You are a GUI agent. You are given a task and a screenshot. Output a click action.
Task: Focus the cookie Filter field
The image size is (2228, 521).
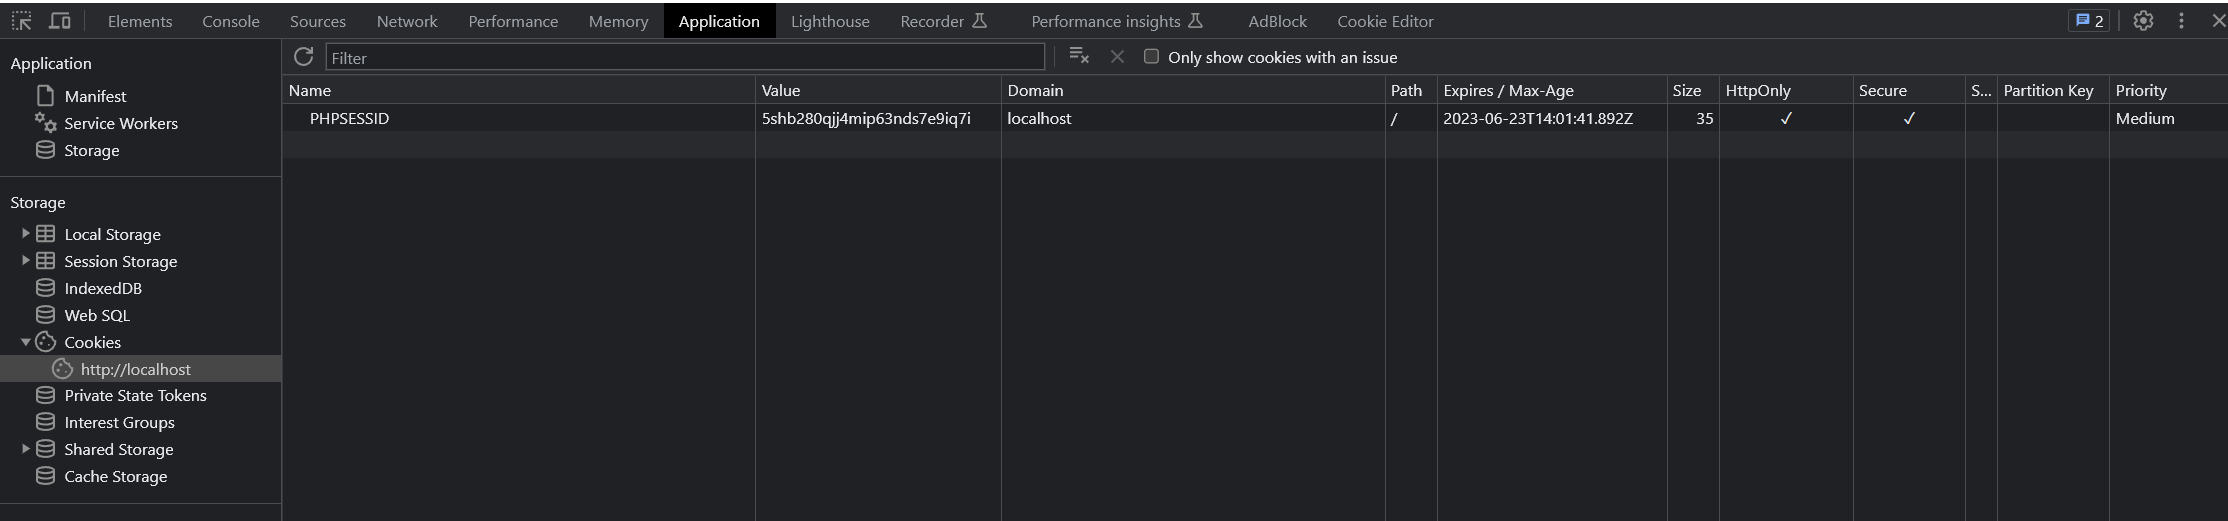(685, 58)
